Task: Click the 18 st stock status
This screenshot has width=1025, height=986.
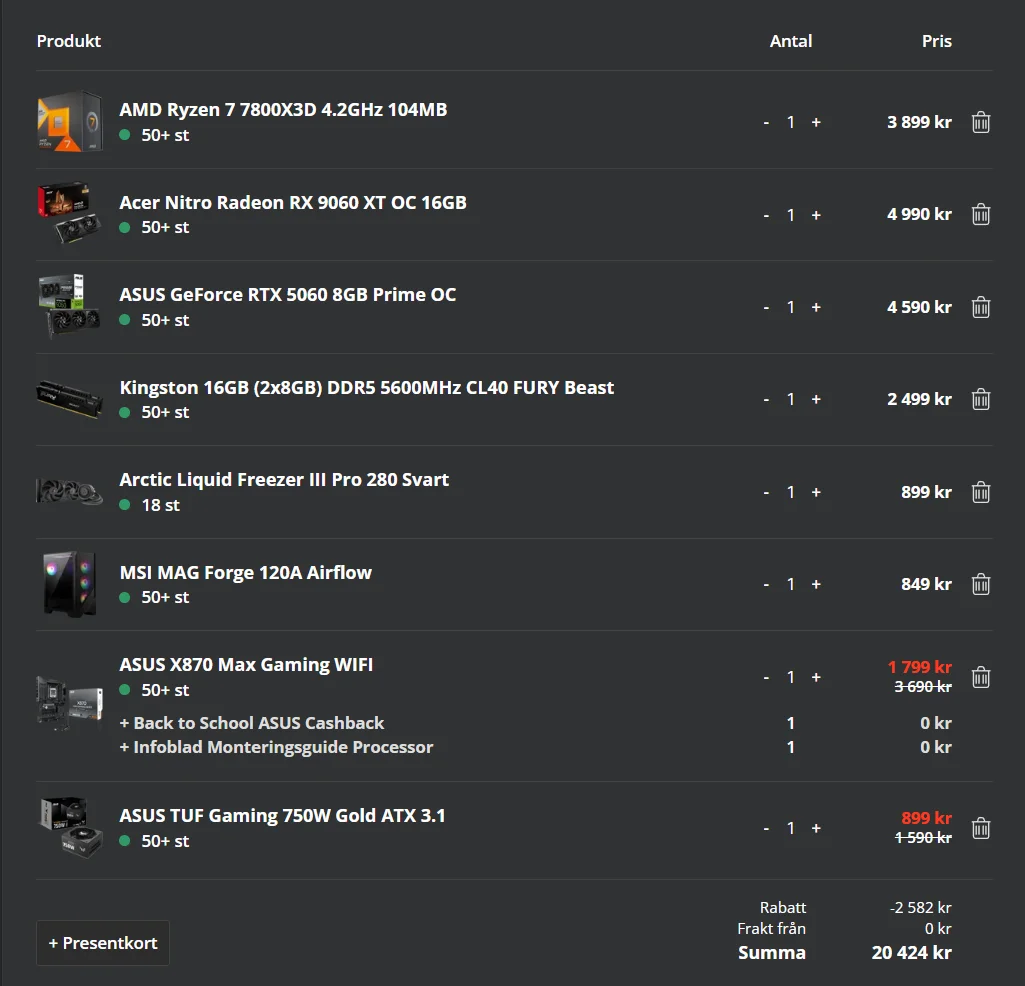Action: [x=160, y=505]
